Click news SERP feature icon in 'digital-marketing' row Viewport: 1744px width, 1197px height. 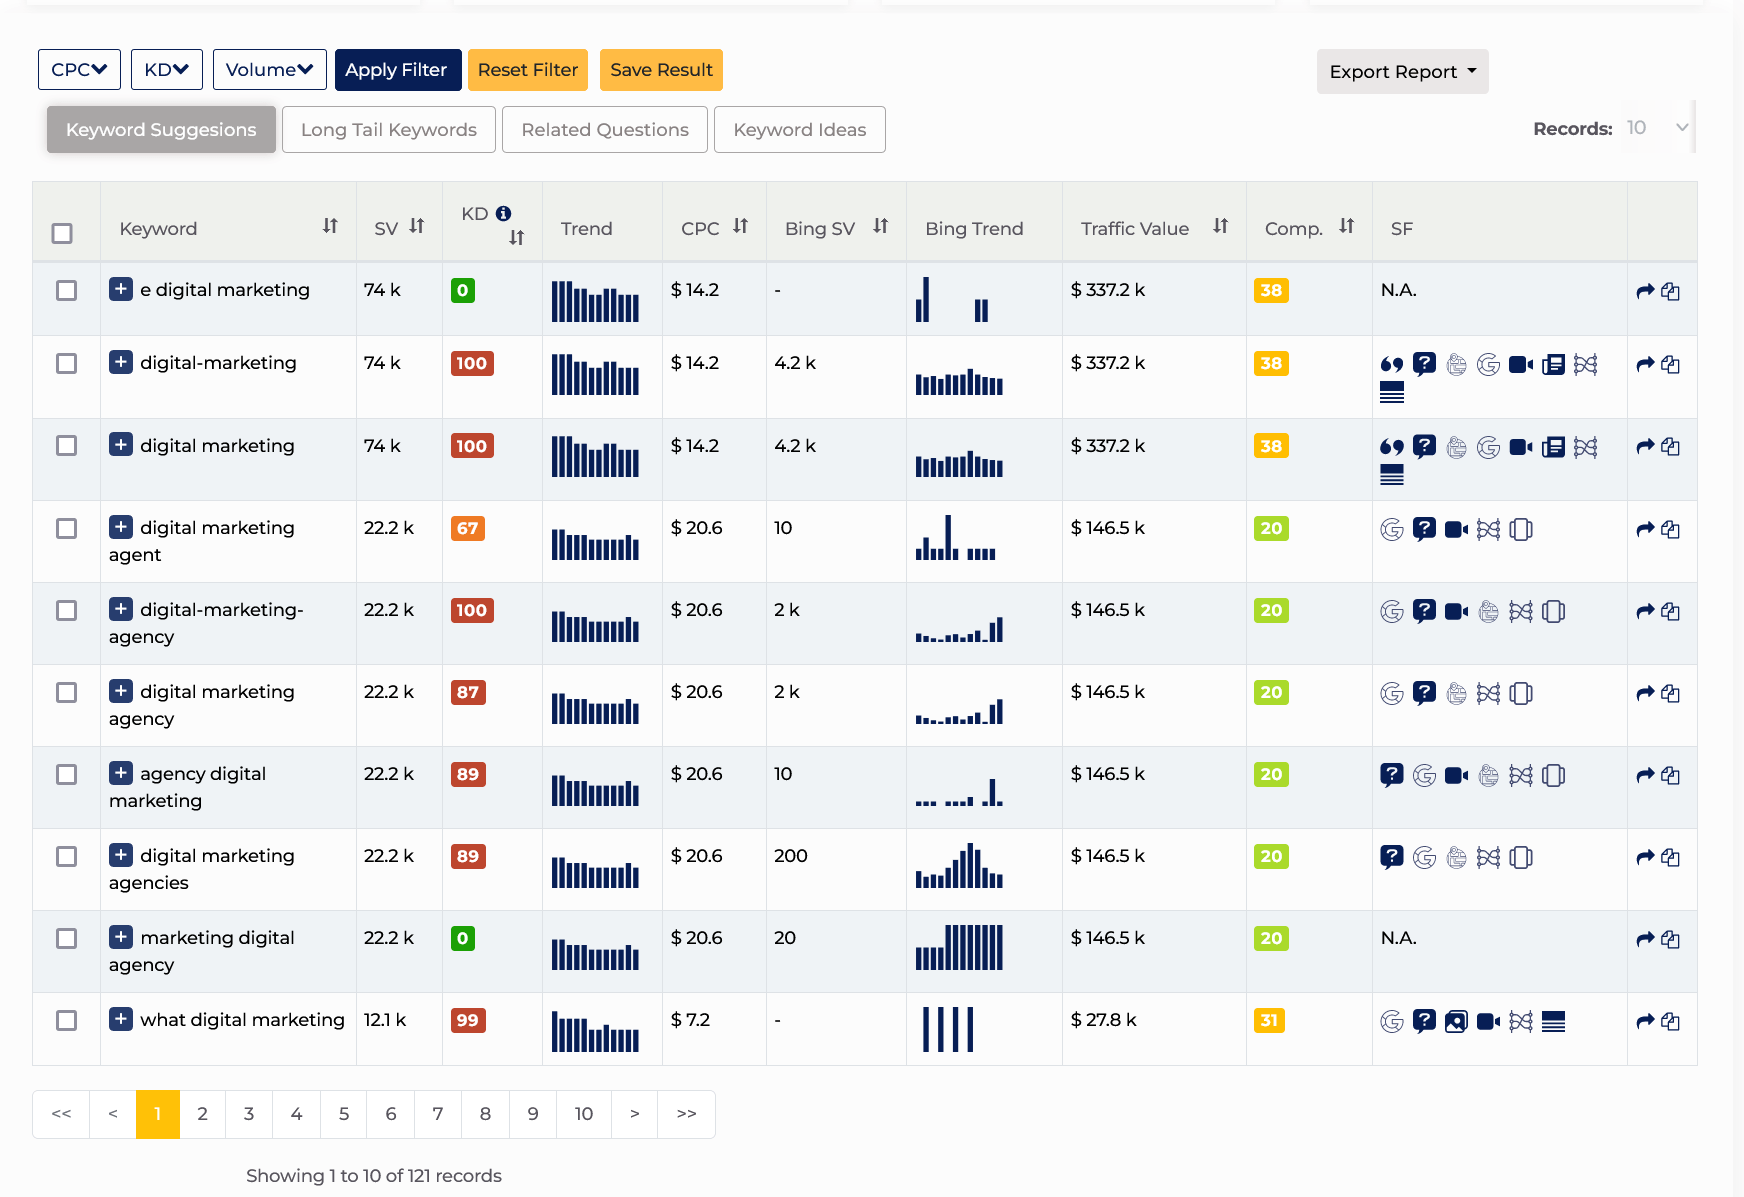tap(1553, 364)
